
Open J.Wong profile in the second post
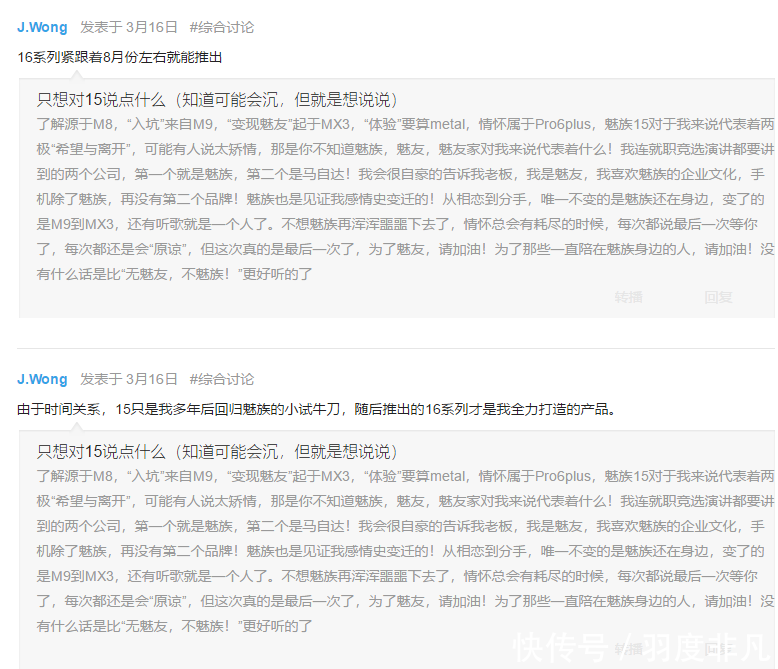pyautogui.click(x=42, y=379)
